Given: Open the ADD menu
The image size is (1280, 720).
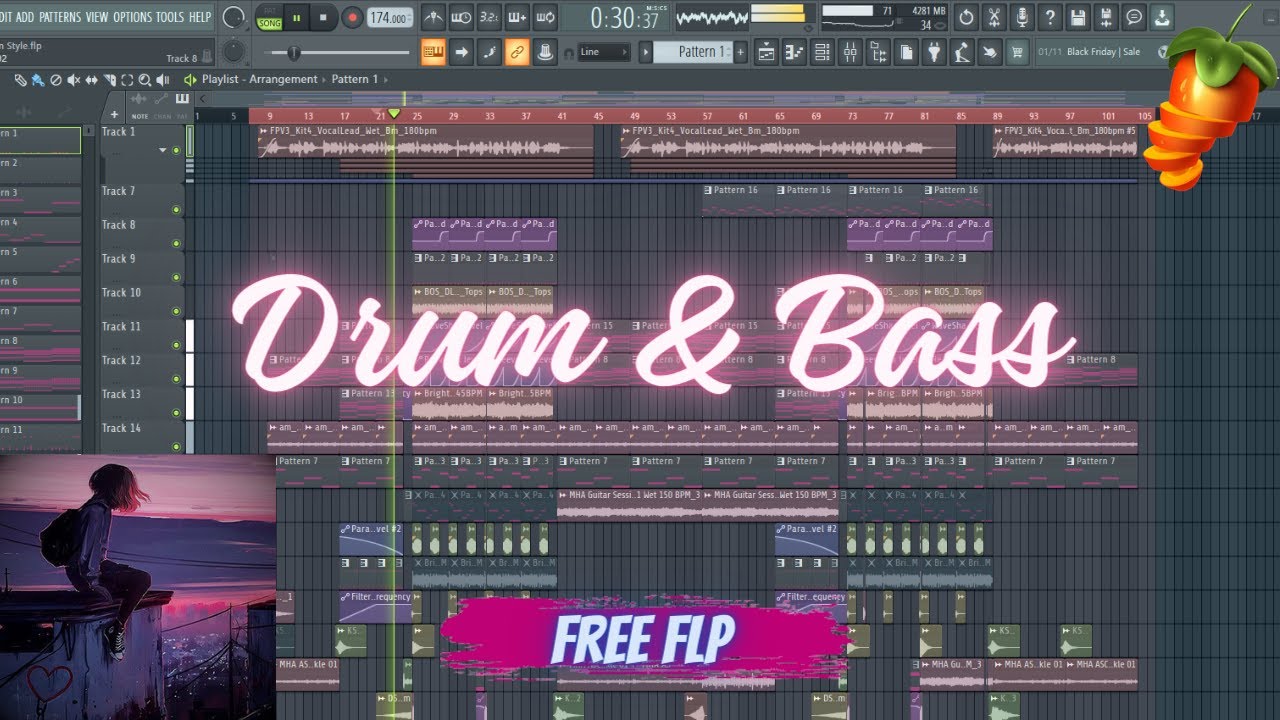Looking at the screenshot, I should pyautogui.click(x=24, y=17).
